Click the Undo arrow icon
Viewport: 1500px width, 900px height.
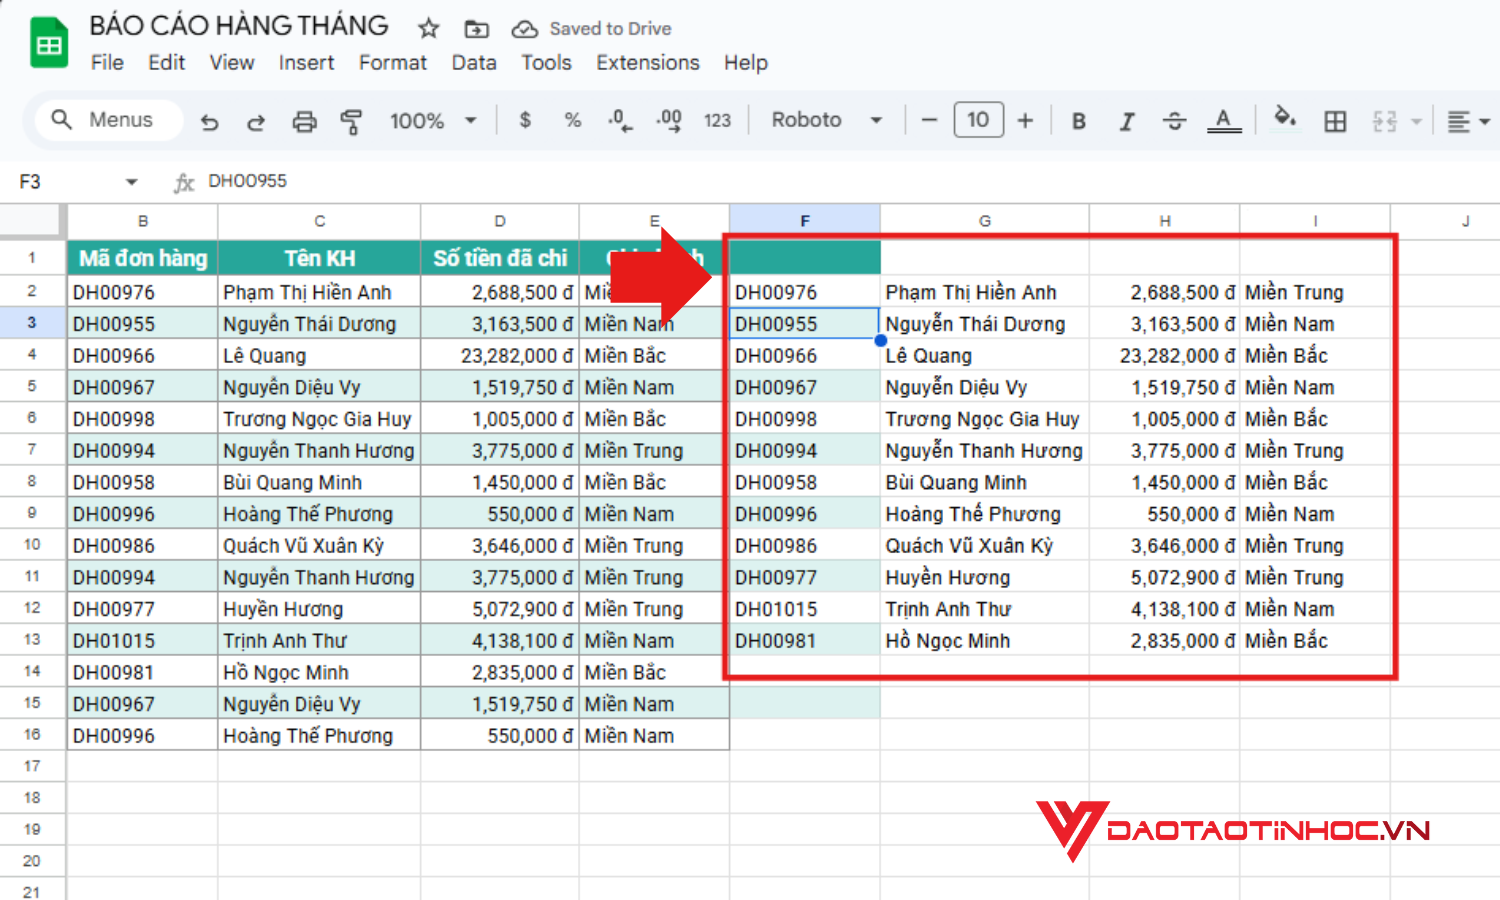pos(209,121)
